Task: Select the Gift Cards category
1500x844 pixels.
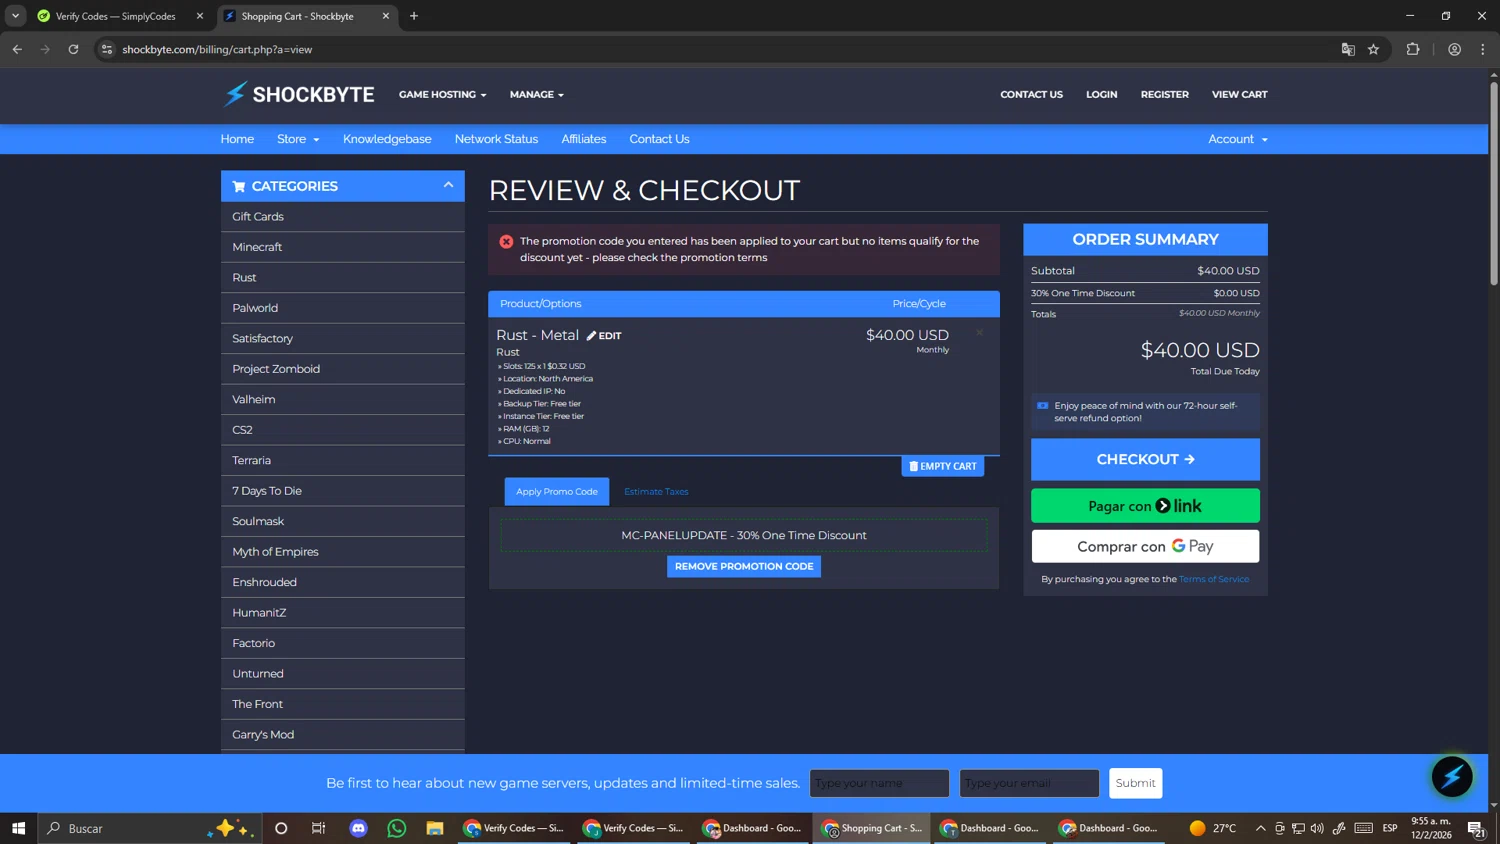Action: [x=343, y=217]
